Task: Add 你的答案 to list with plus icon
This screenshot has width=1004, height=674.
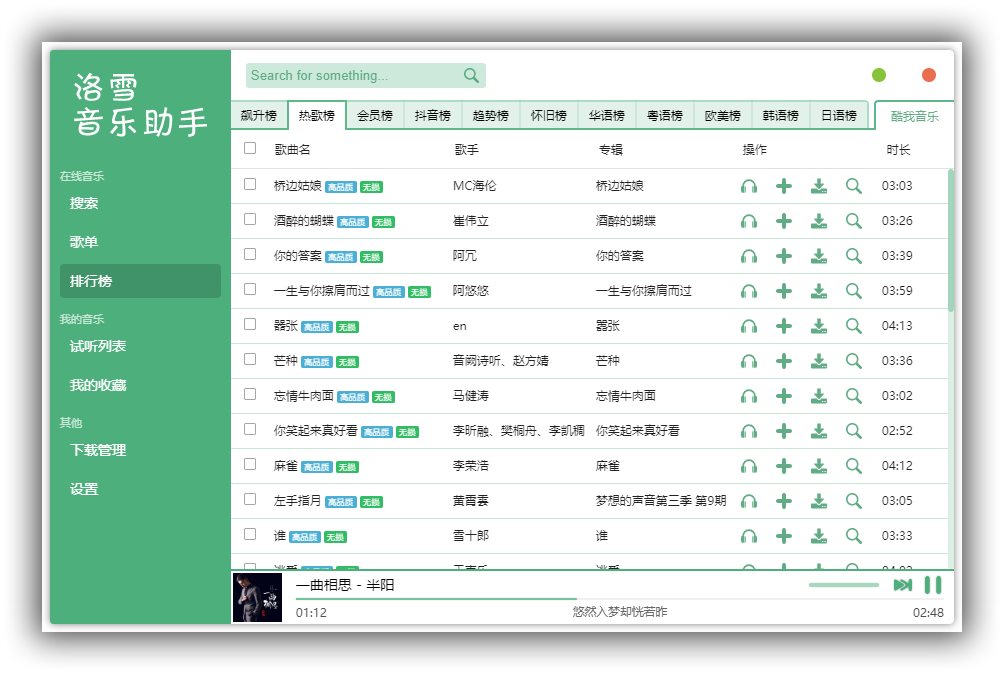Action: coord(784,256)
